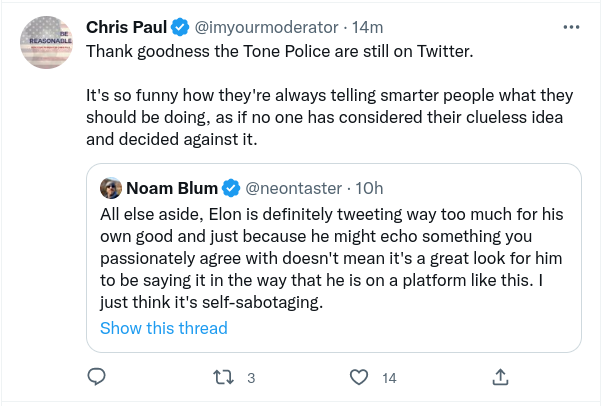Share the tweet via the share icon
This screenshot has height=406, width=602.
click(500, 377)
